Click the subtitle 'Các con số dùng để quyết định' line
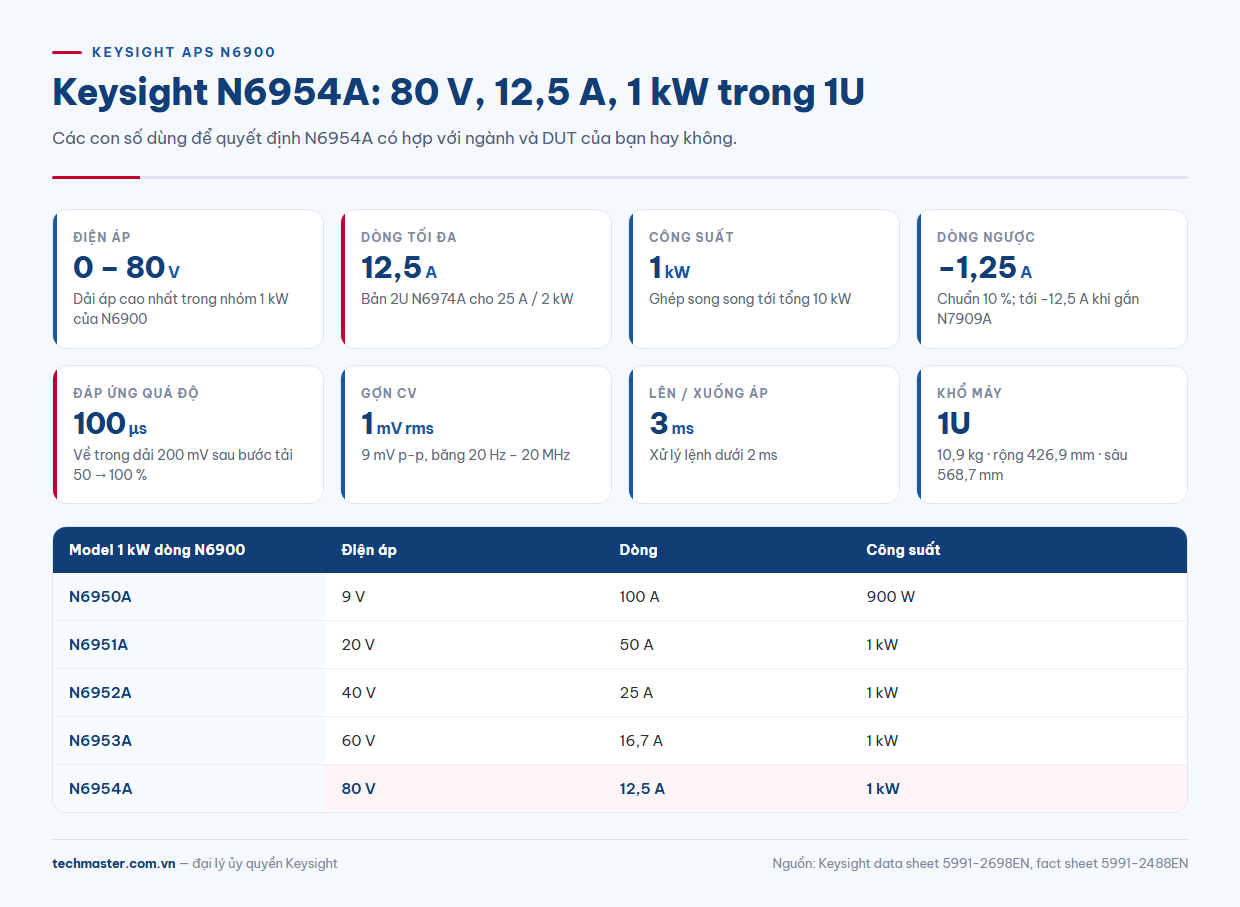 [394, 138]
